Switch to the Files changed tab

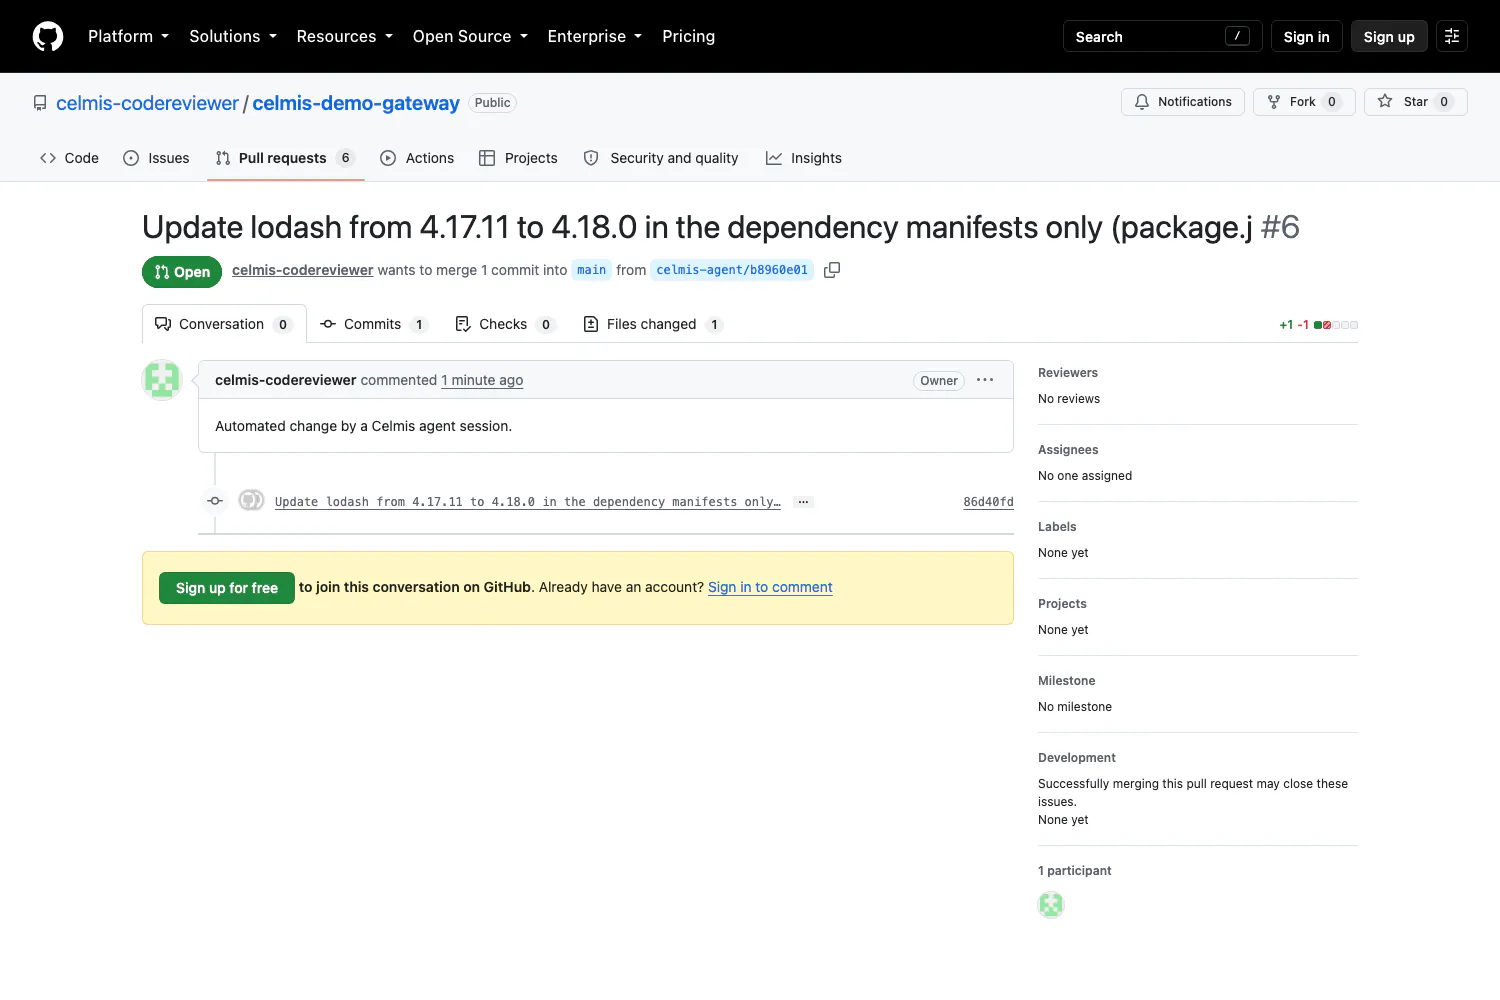(653, 324)
